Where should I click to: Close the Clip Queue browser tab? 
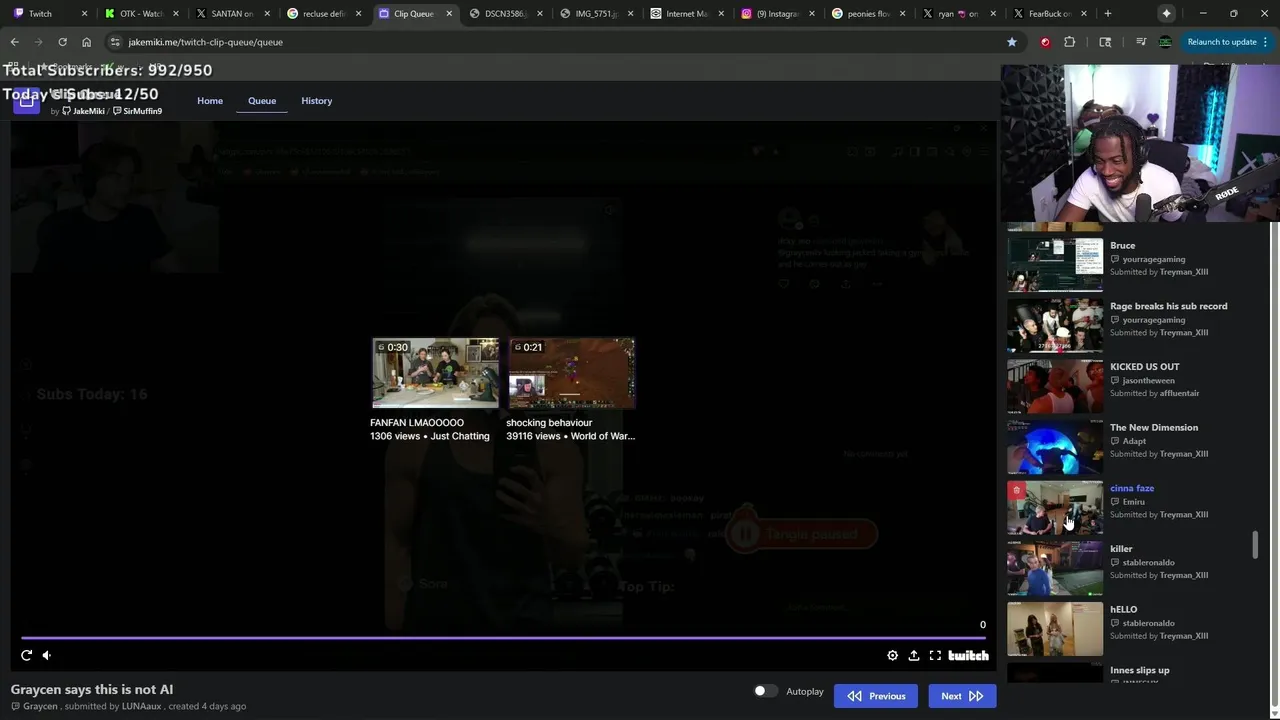448,14
